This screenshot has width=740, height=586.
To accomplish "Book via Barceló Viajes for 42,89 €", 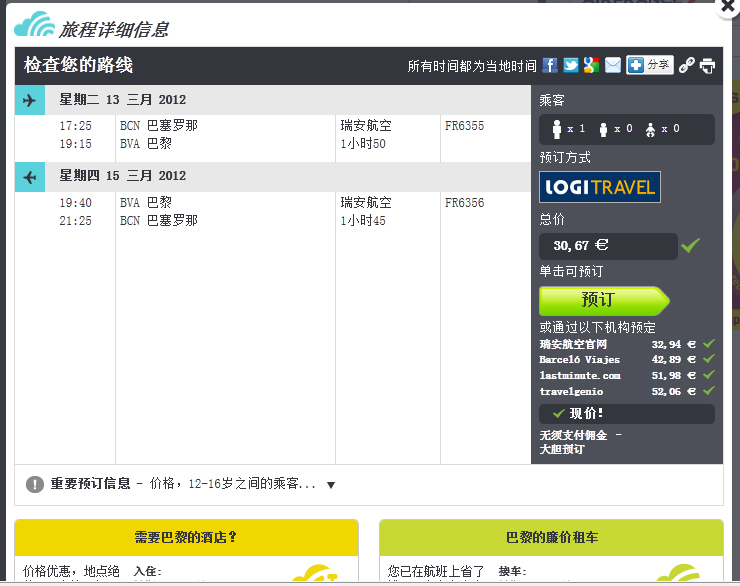I will (x=627, y=360).
